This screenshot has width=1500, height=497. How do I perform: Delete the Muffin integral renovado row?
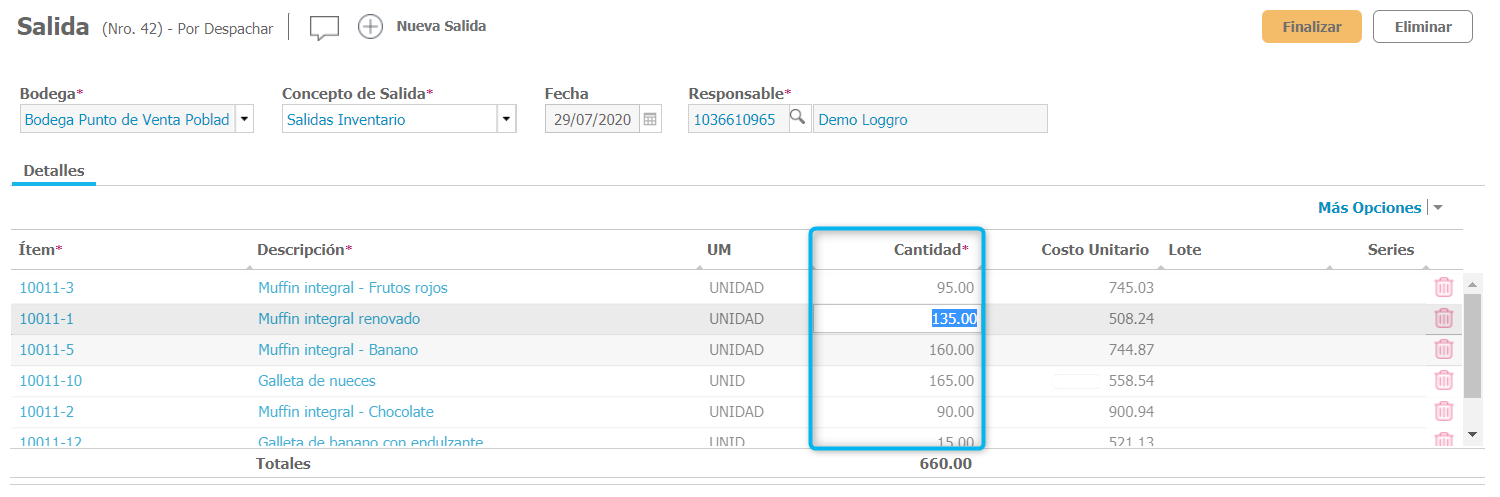click(x=1444, y=319)
